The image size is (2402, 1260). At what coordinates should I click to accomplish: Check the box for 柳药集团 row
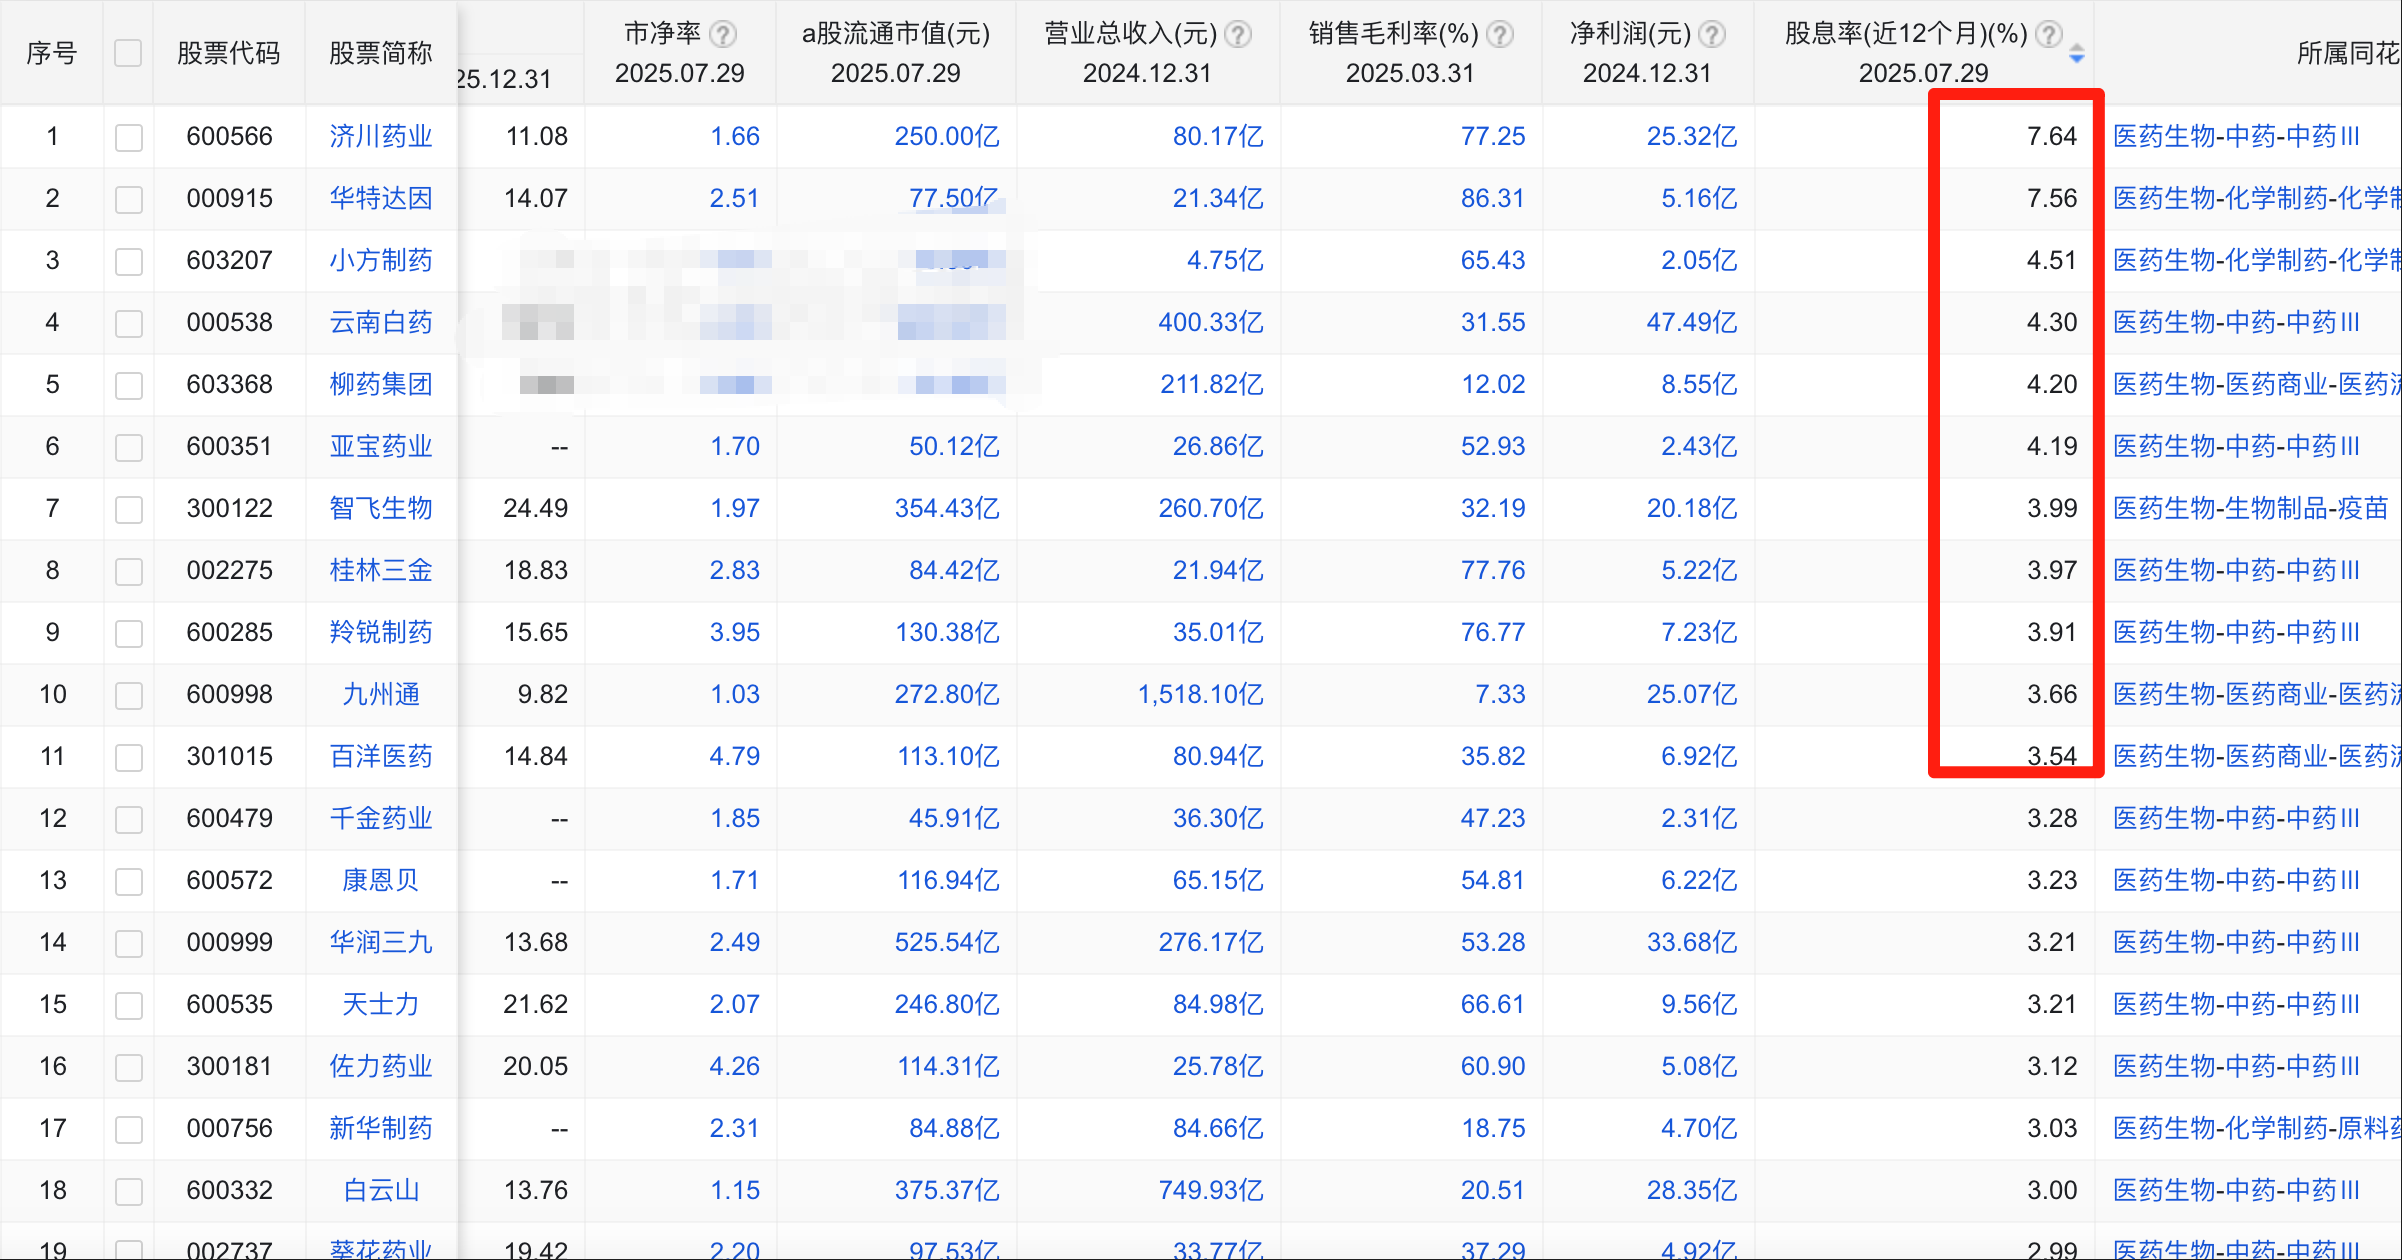click(x=128, y=385)
